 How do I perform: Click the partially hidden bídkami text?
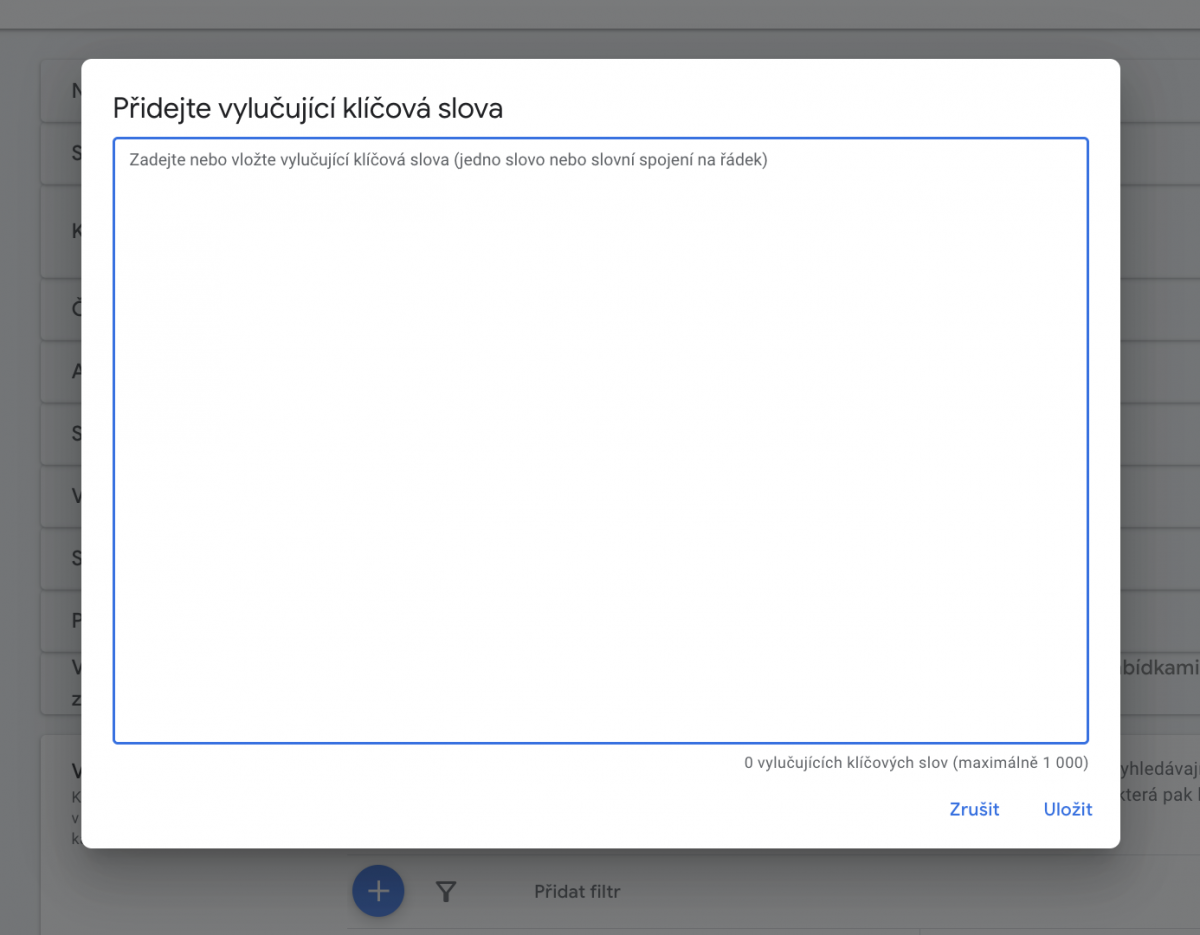click(x=1158, y=665)
